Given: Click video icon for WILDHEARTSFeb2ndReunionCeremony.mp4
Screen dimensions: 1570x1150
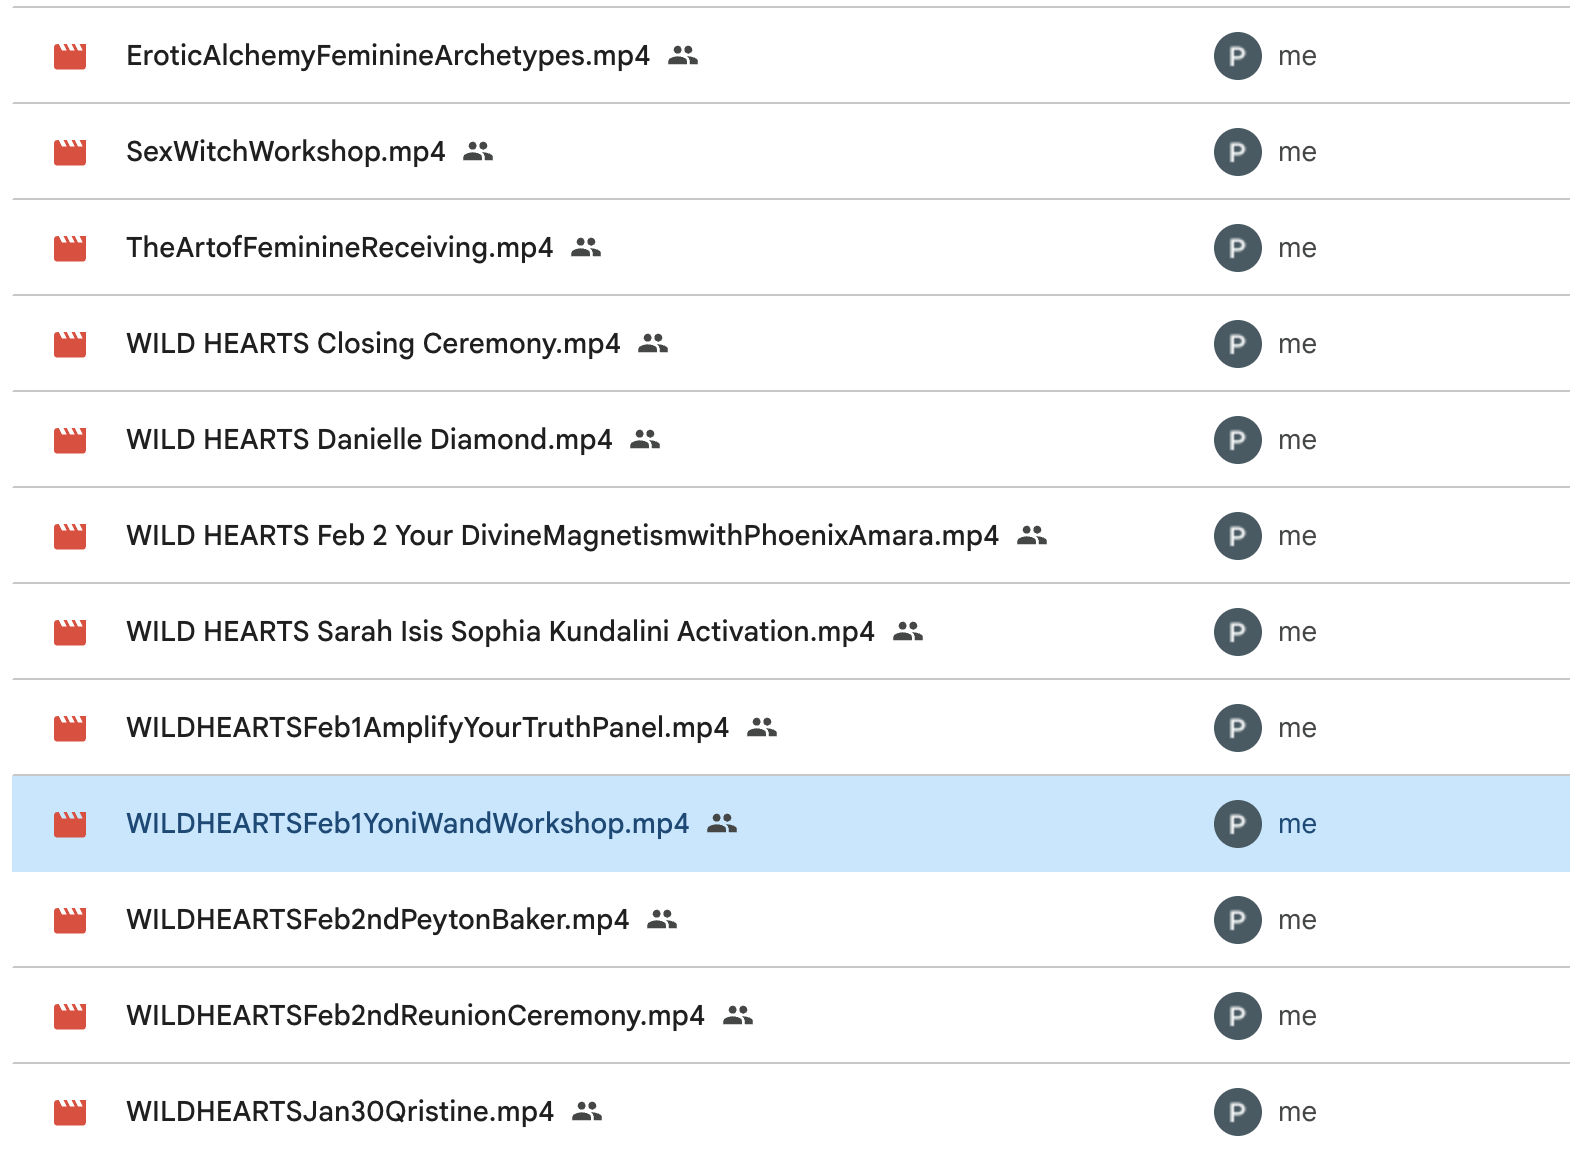Looking at the screenshot, I should [x=70, y=1016].
